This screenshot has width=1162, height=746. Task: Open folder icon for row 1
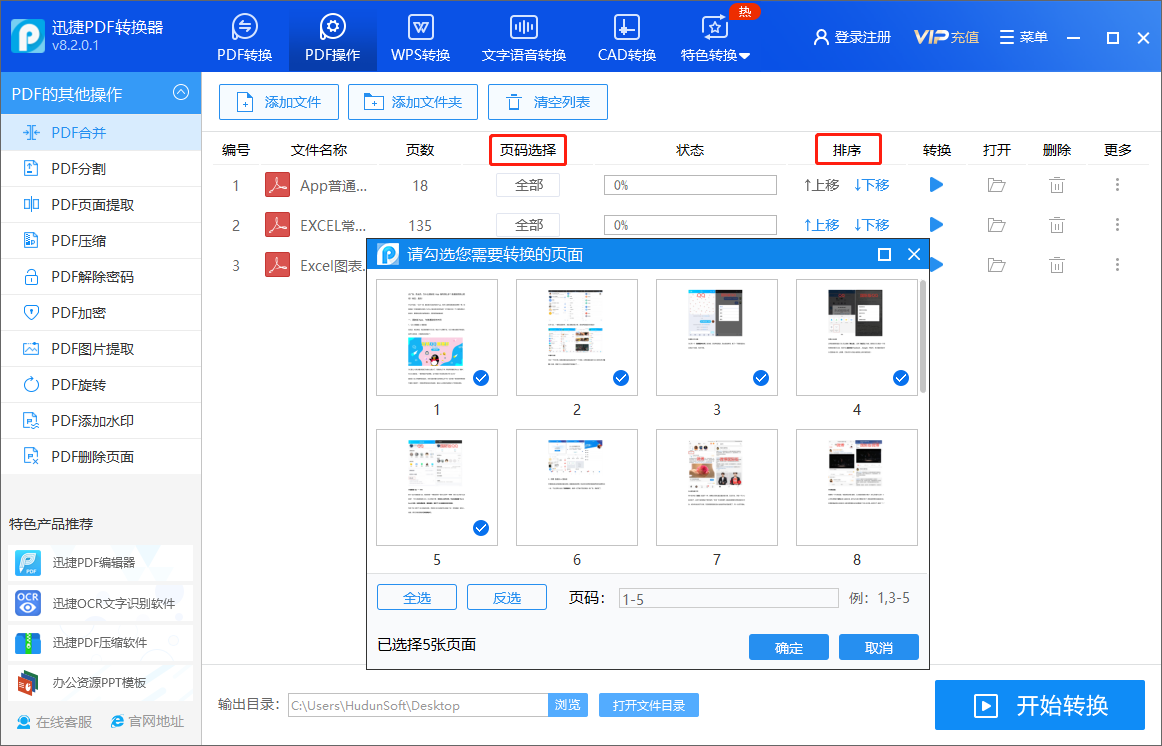(997, 185)
